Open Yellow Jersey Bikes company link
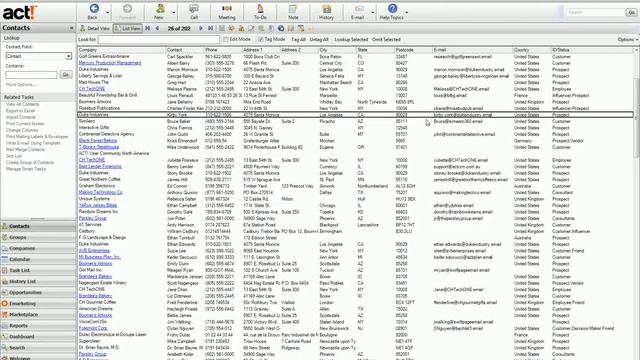The image size is (640, 360). [98, 205]
